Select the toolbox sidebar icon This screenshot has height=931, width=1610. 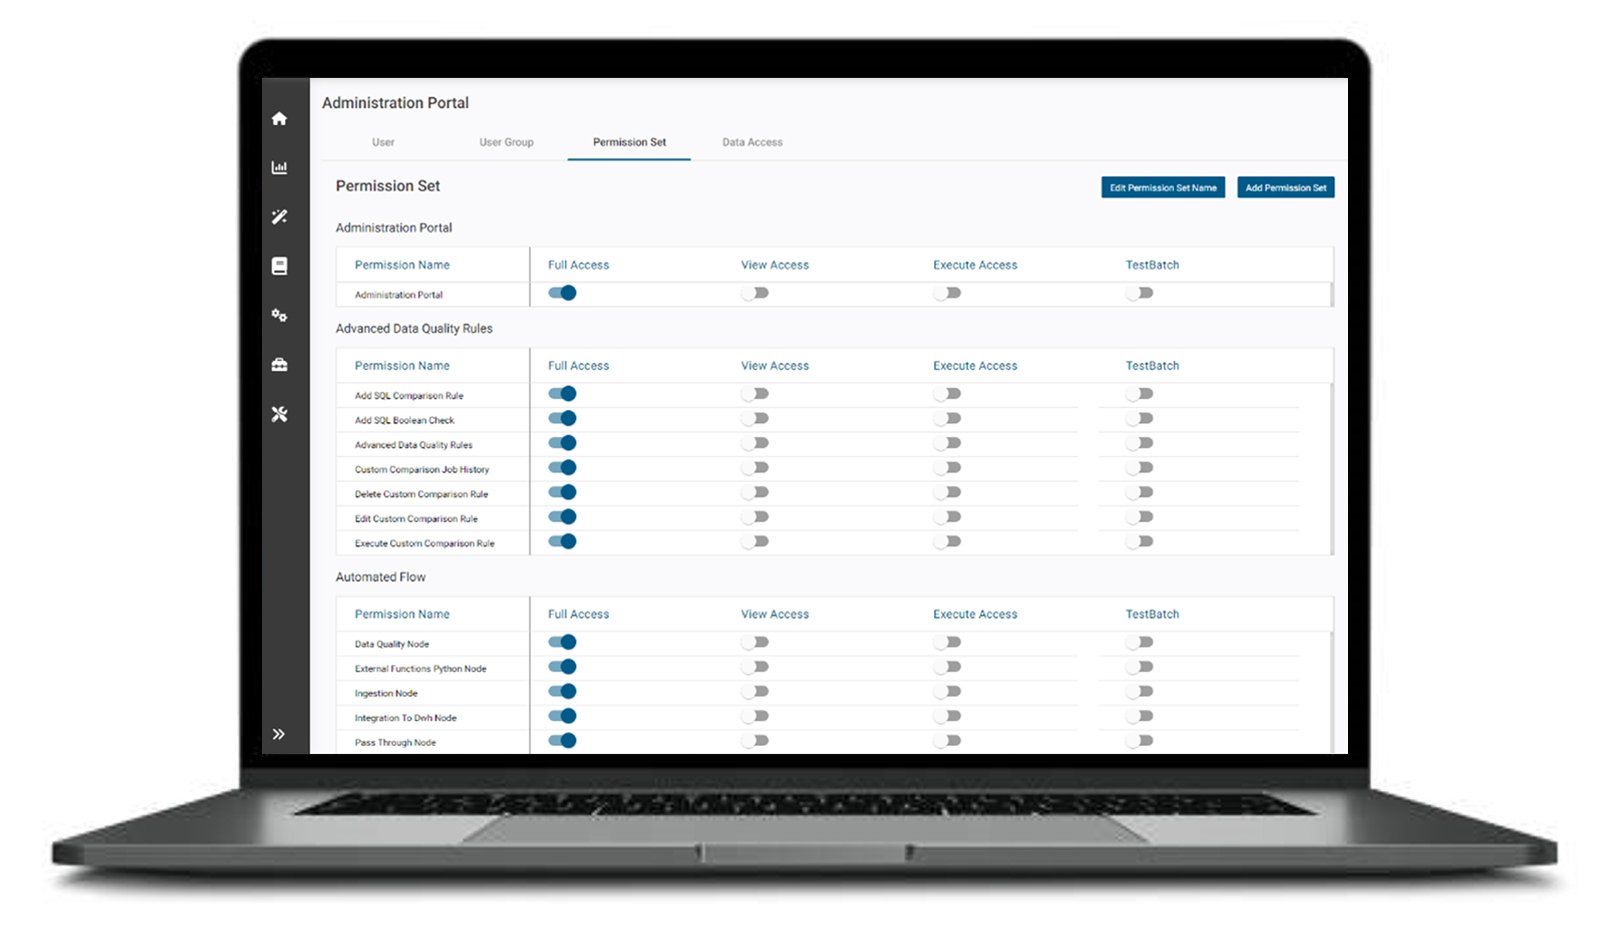(x=279, y=364)
